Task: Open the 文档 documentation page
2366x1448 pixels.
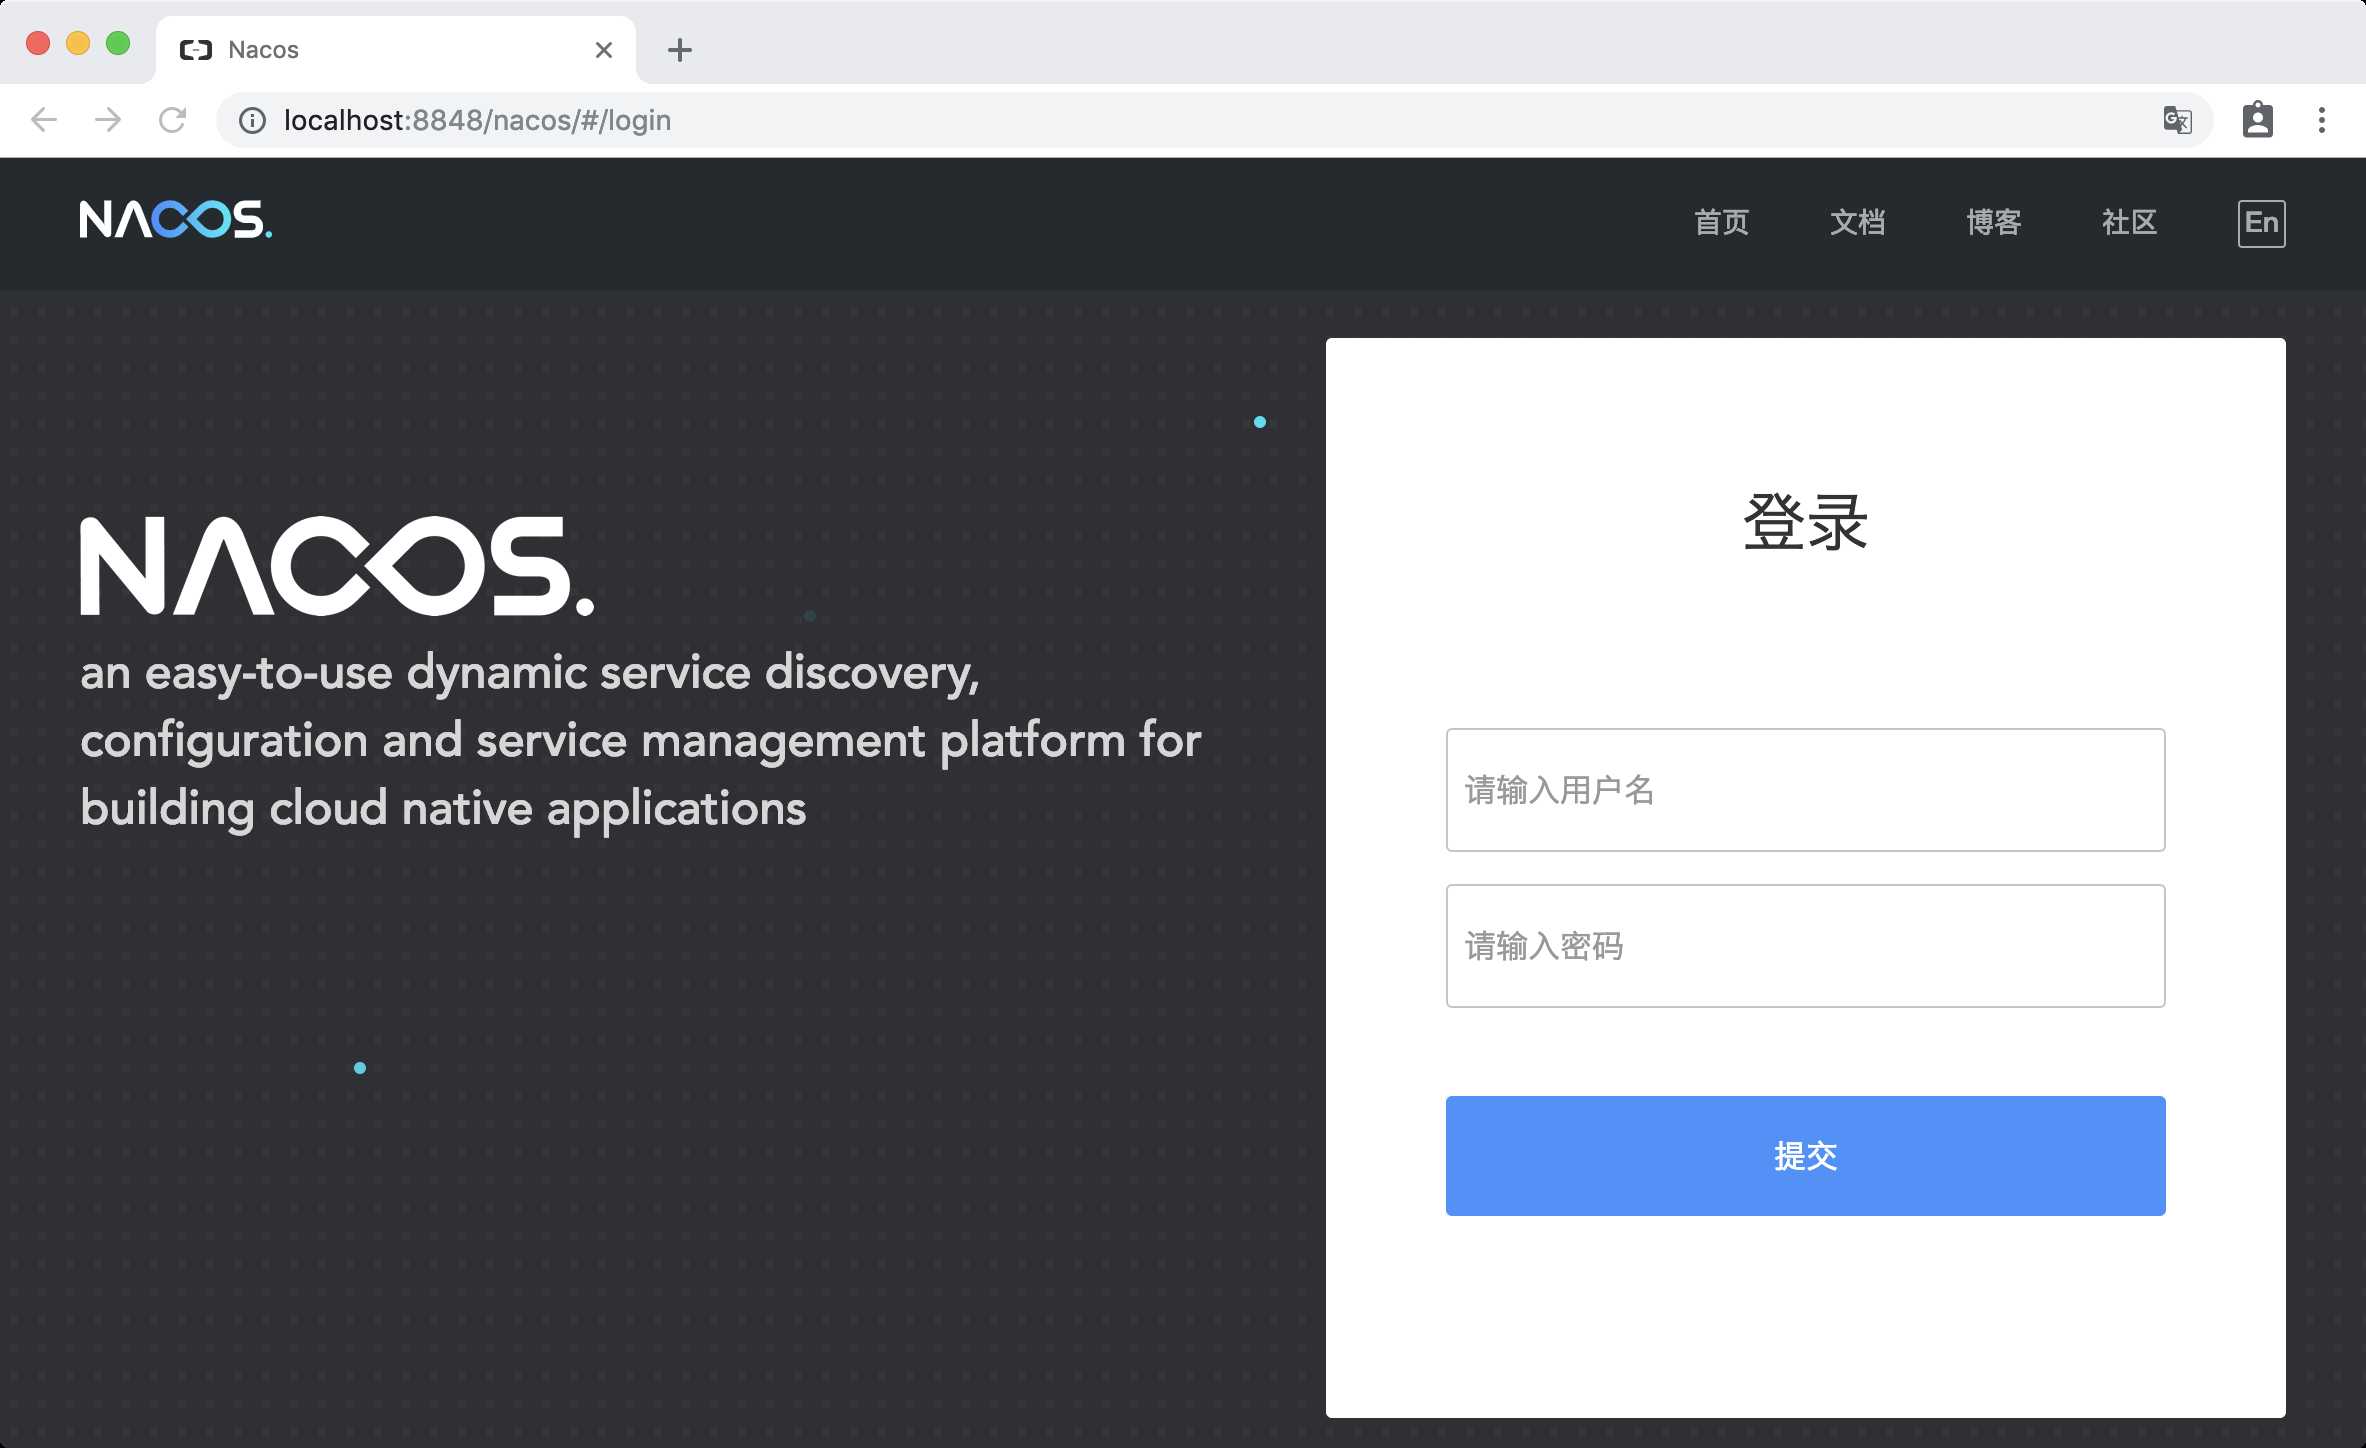Action: coord(1858,222)
